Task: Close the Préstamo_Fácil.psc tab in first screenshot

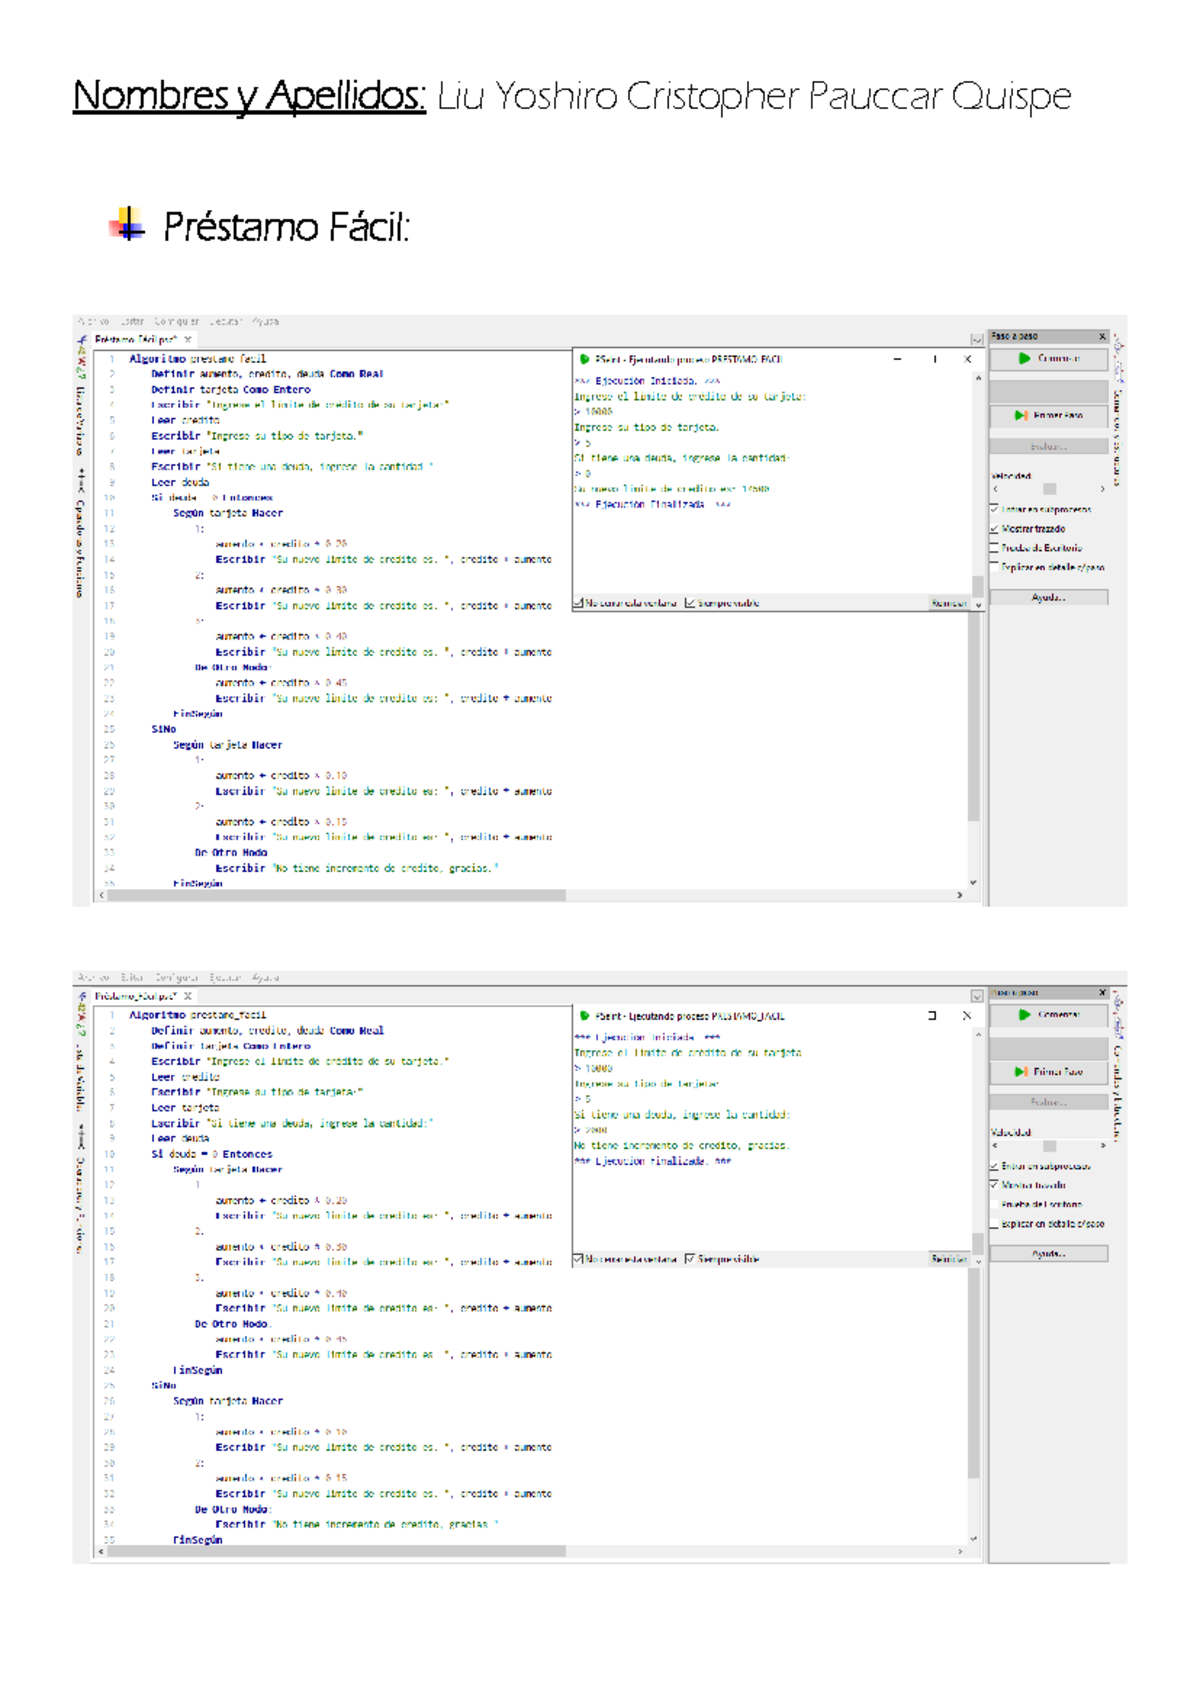Action: tap(188, 340)
